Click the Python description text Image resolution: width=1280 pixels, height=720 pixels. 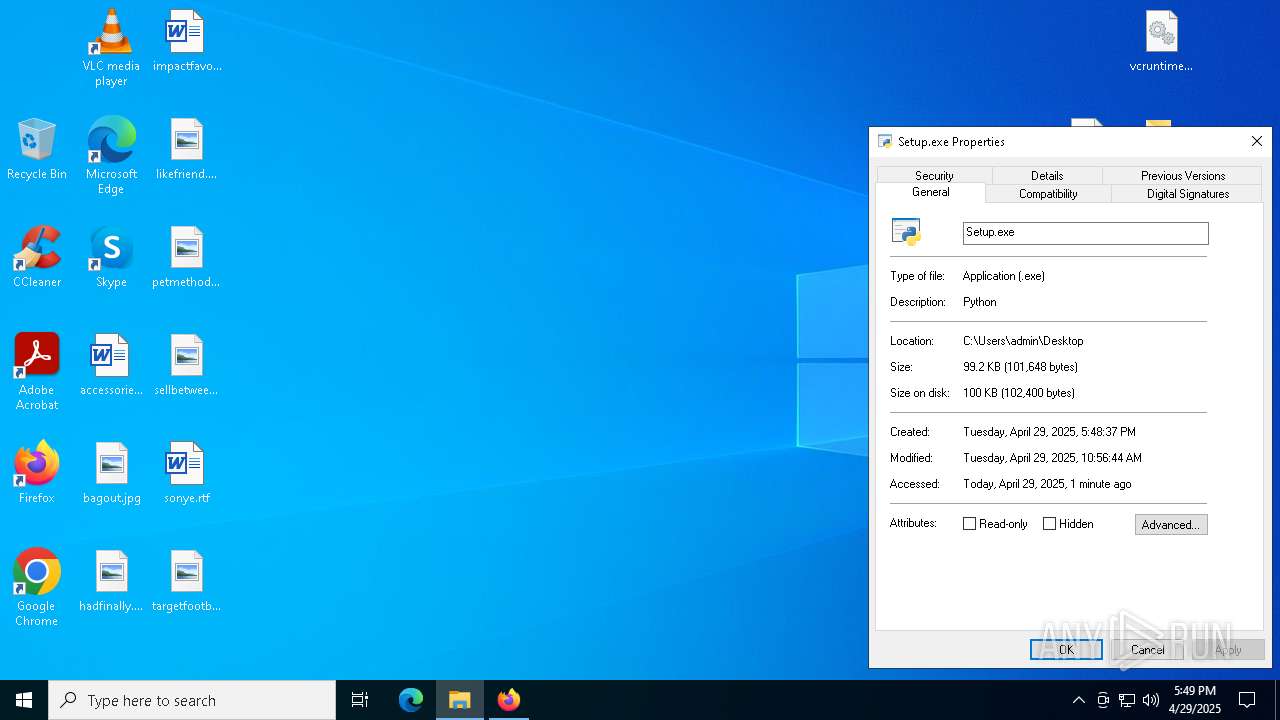click(979, 302)
